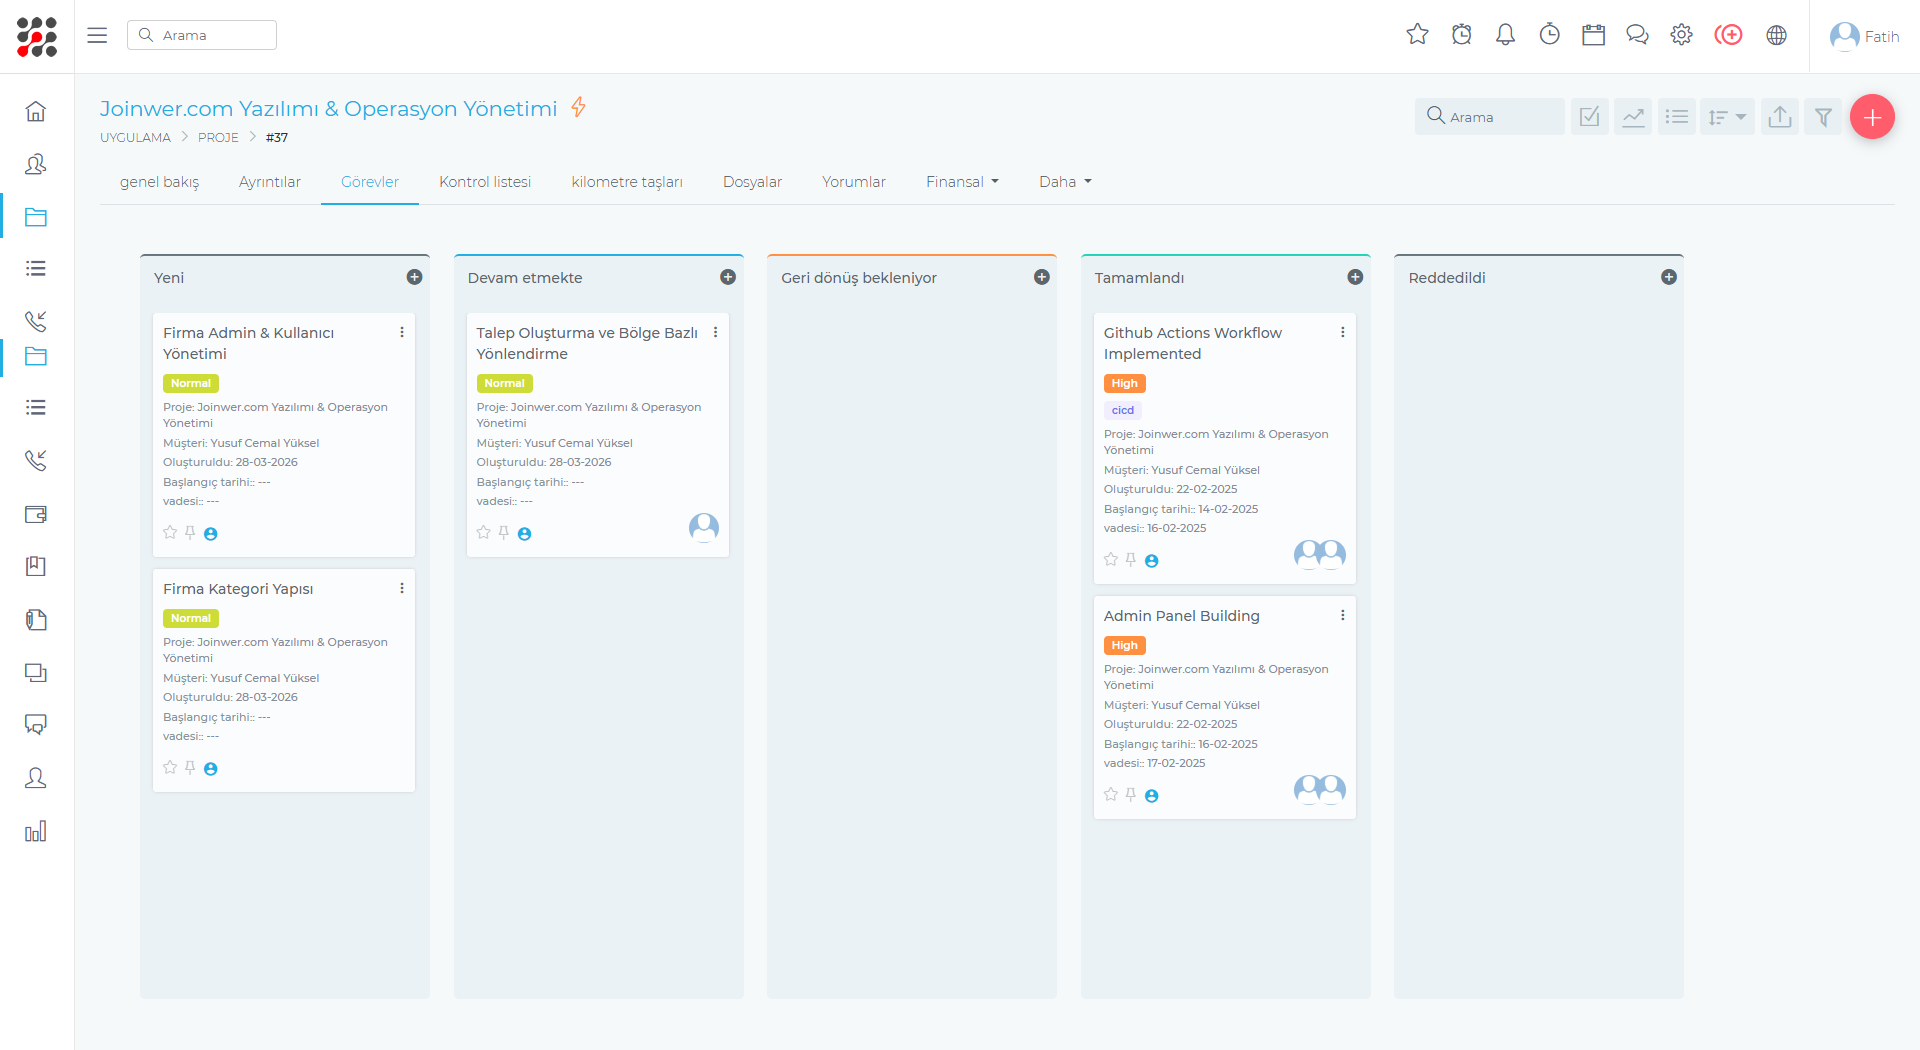Open menu for Github Actions Workflow card
This screenshot has width=1920, height=1050.
(x=1343, y=332)
